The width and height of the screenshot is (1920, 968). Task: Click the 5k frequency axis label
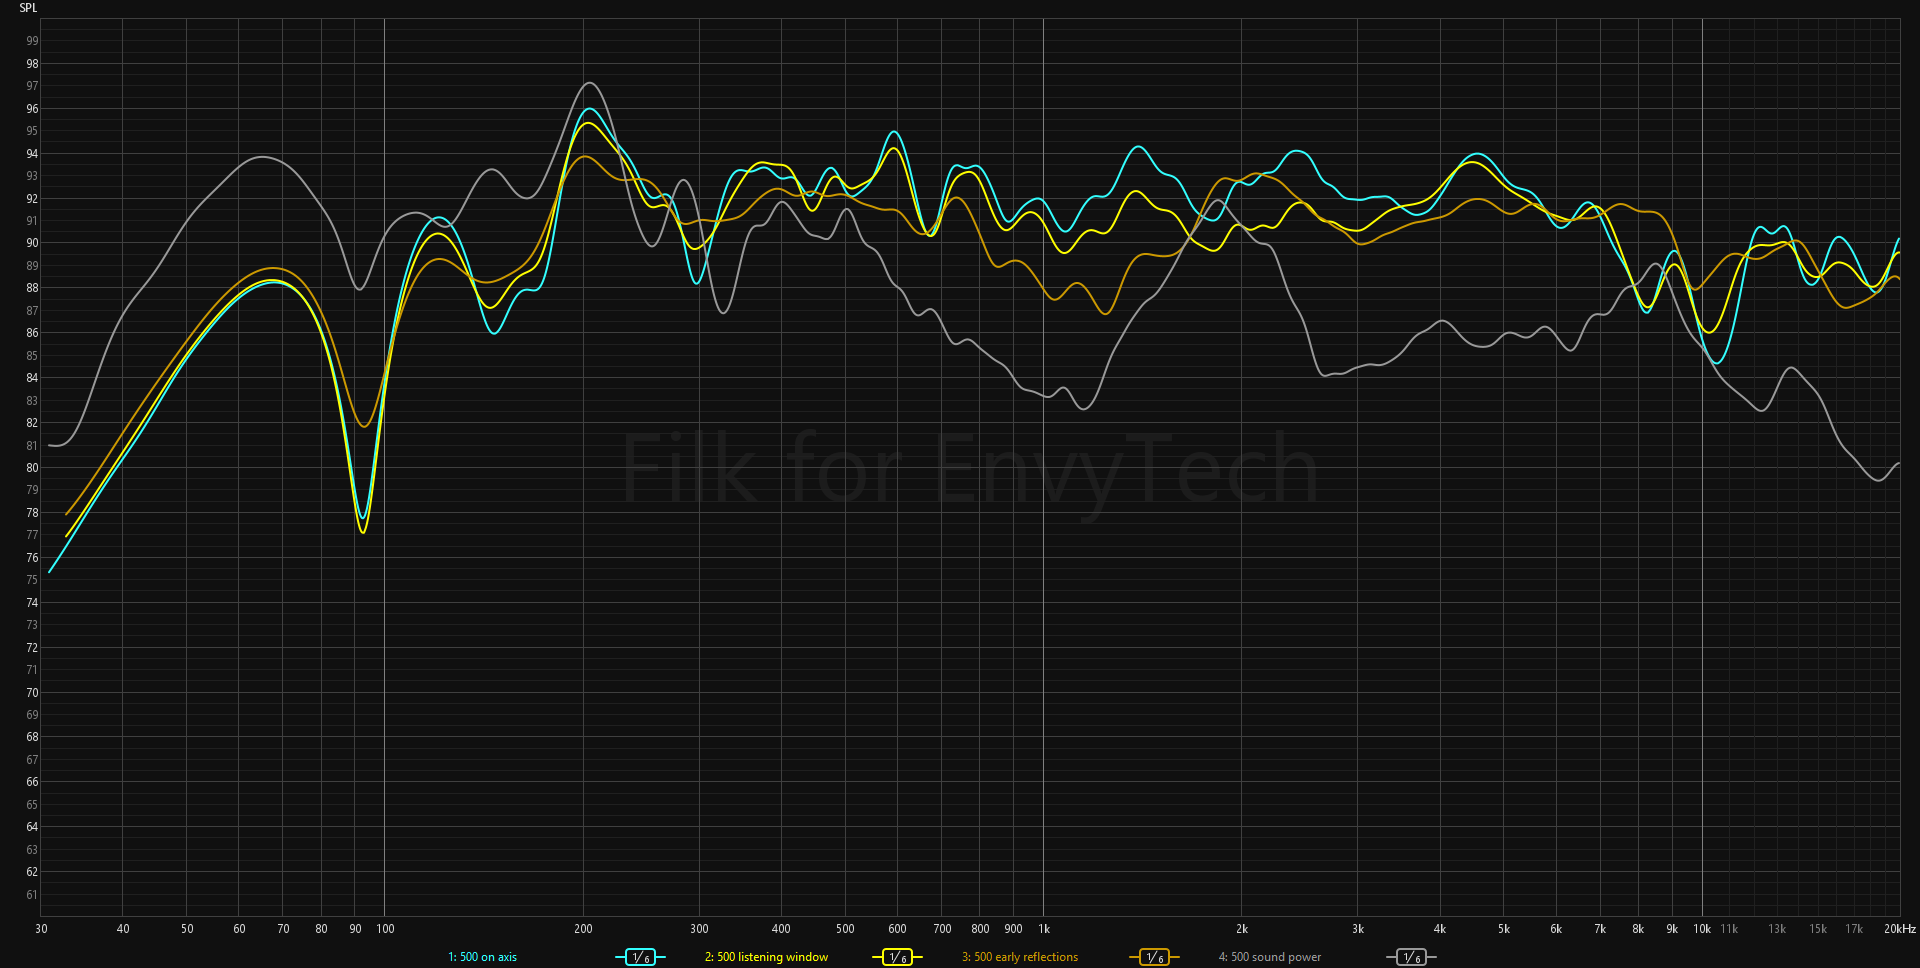[x=1504, y=929]
